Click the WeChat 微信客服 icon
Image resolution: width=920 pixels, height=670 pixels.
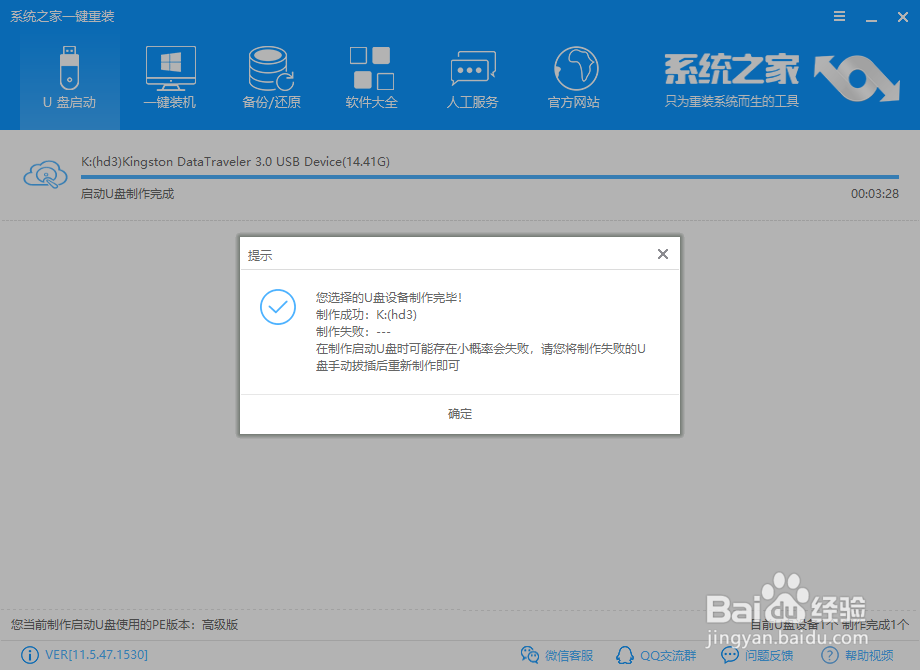[x=530, y=655]
